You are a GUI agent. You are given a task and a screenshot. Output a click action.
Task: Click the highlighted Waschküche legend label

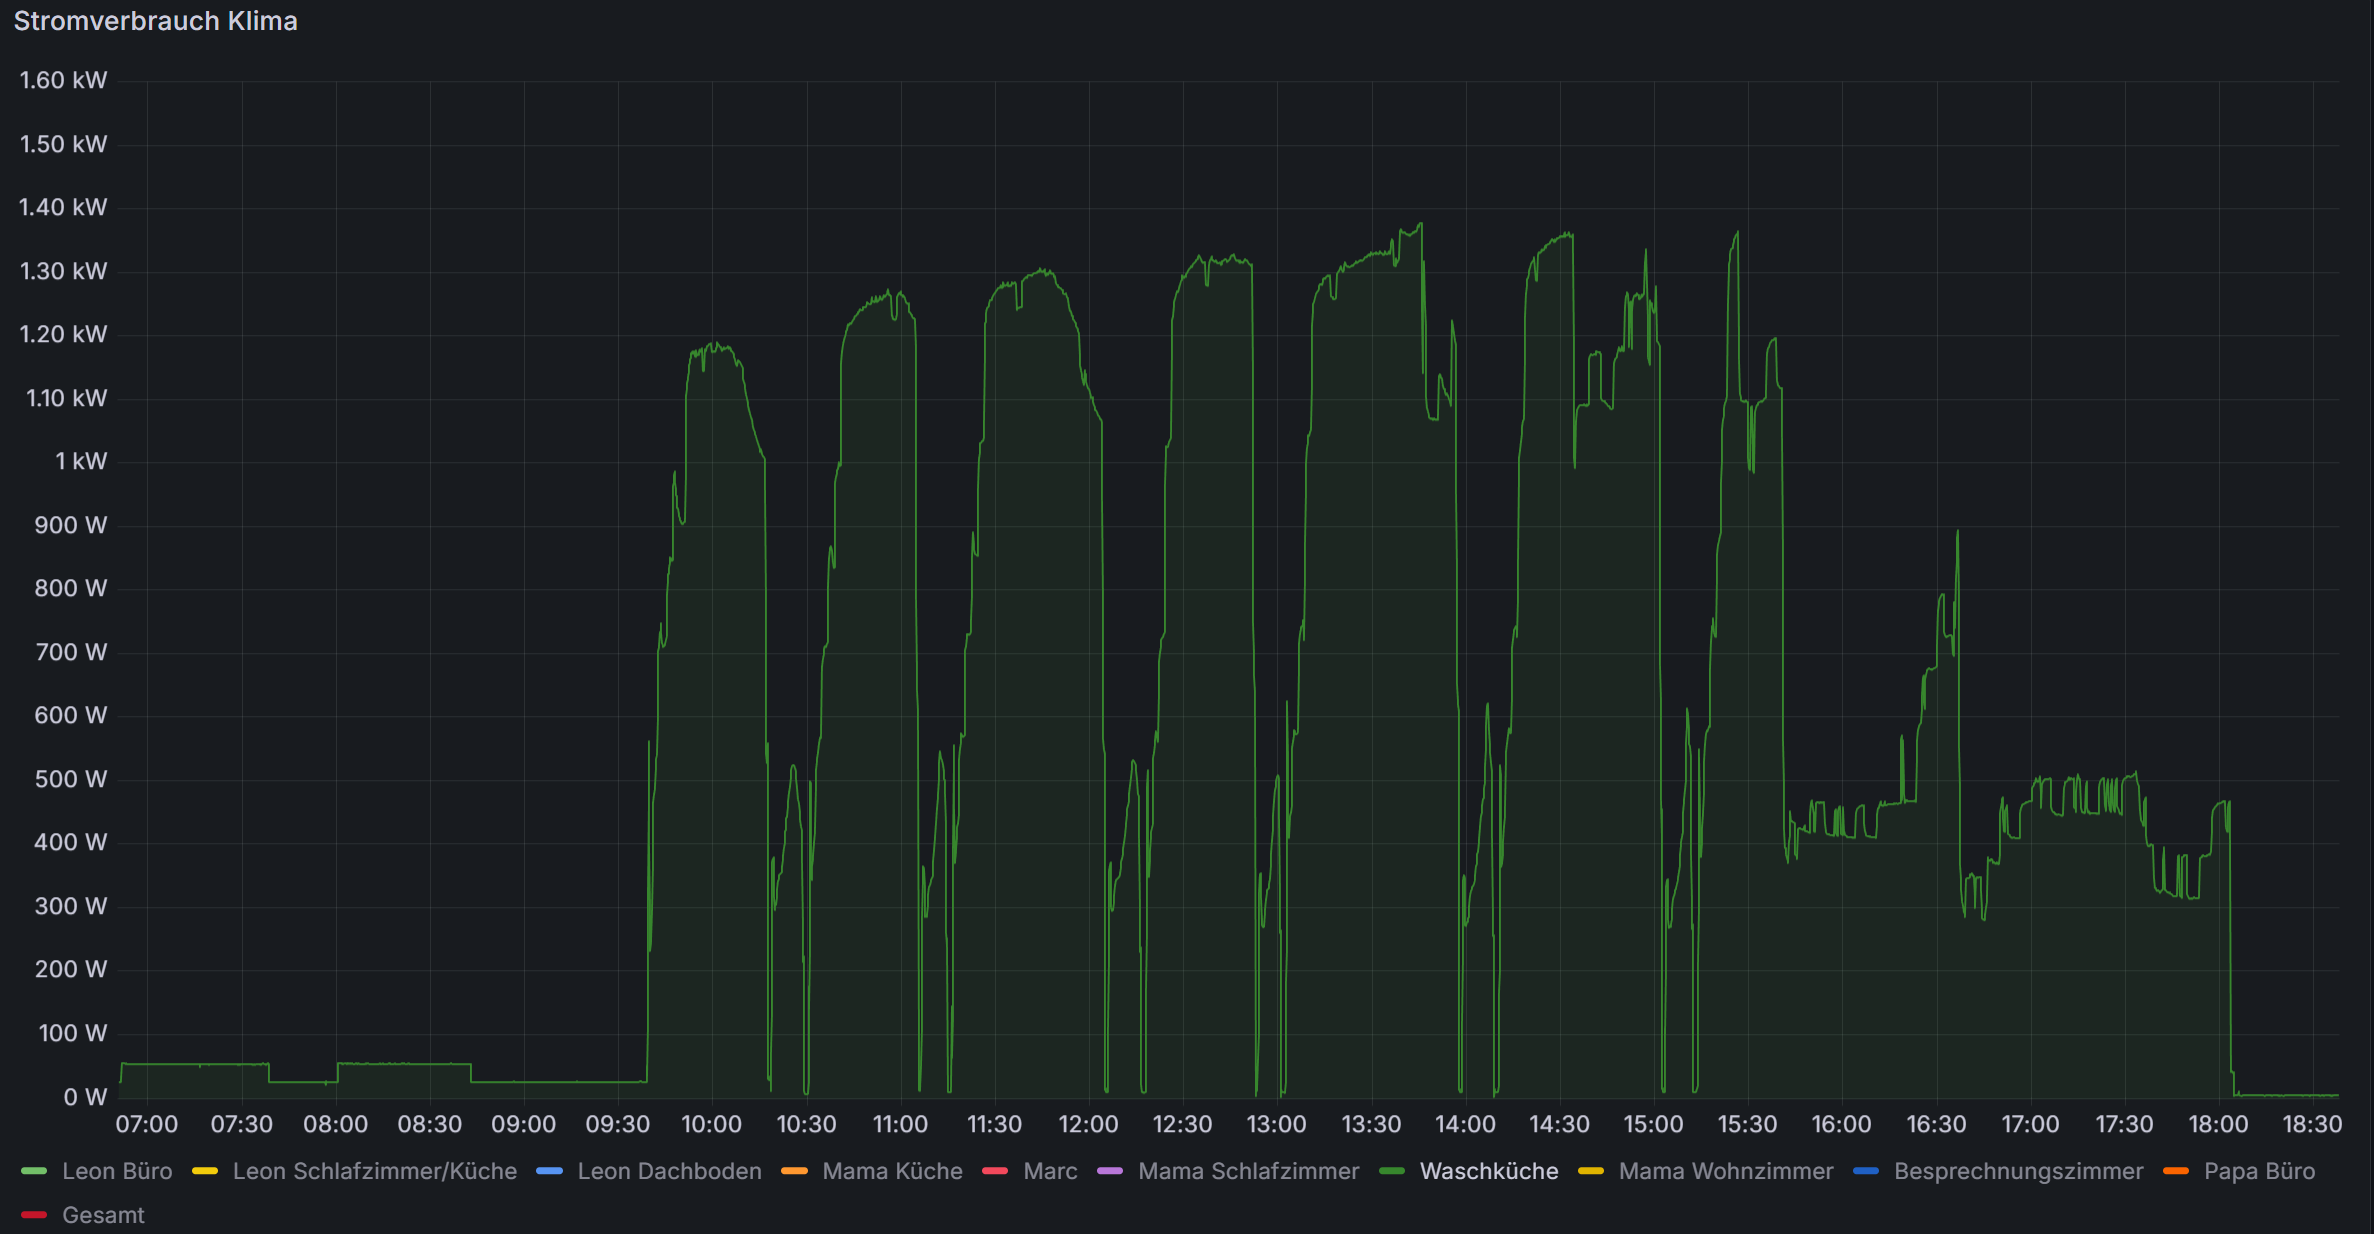click(1488, 1171)
